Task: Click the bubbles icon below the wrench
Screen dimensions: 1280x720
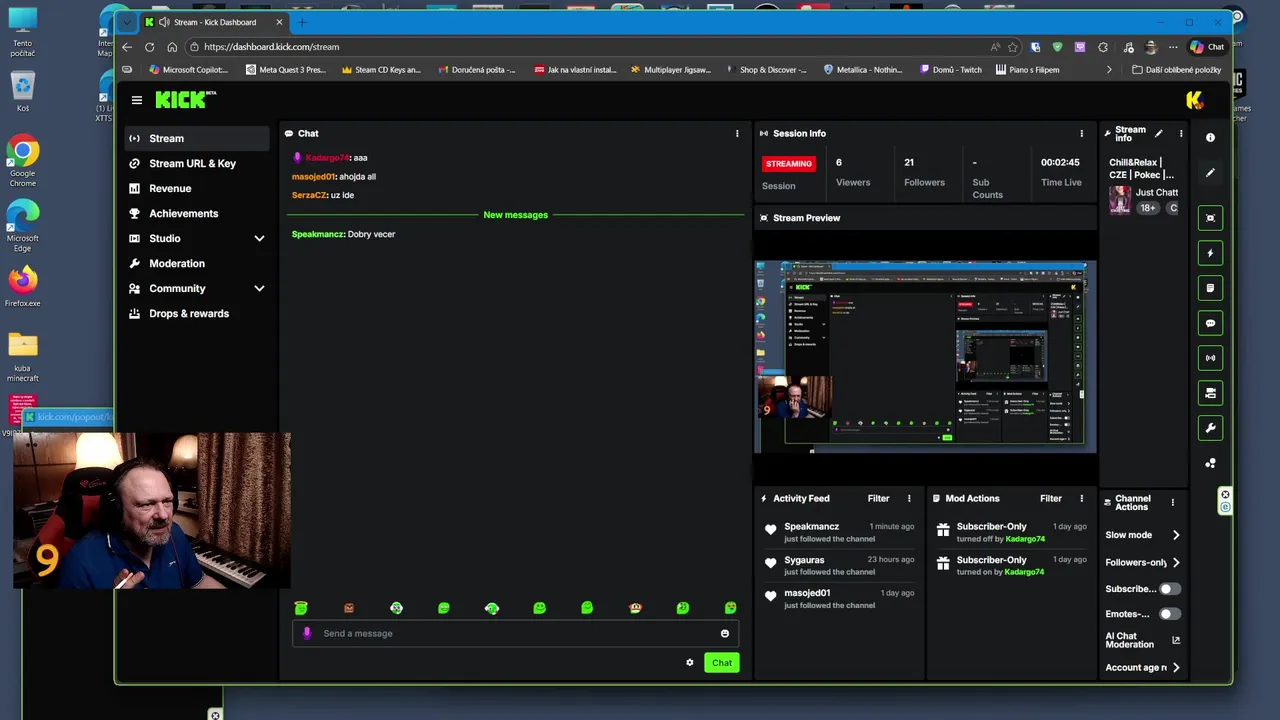Action: click(1210, 463)
